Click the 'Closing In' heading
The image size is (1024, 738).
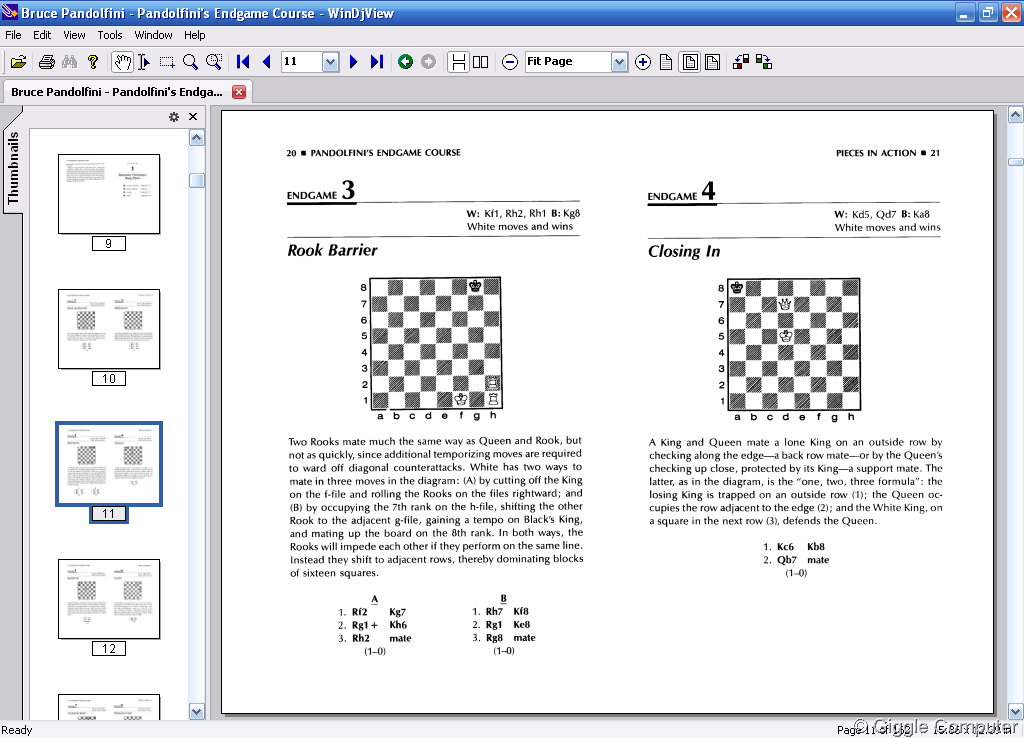684,251
